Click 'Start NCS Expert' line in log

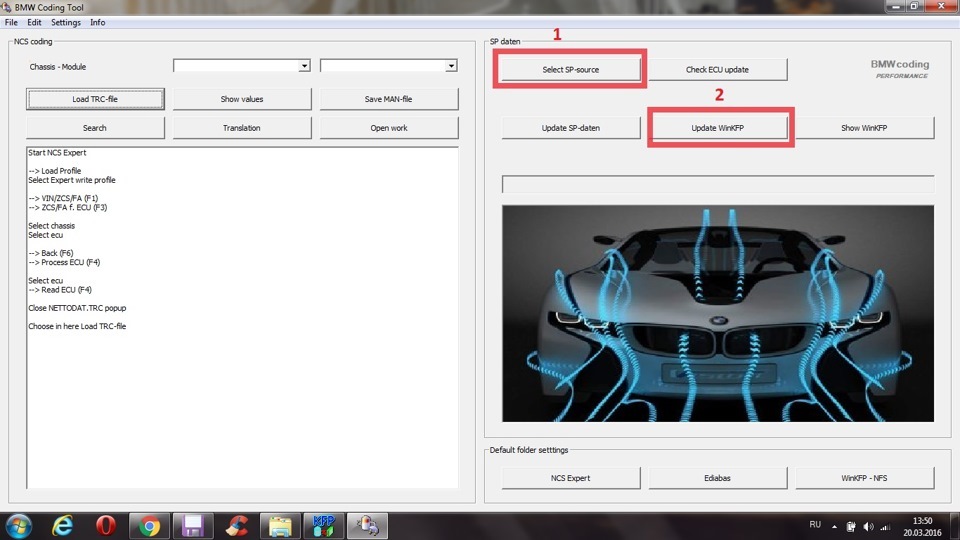57,152
